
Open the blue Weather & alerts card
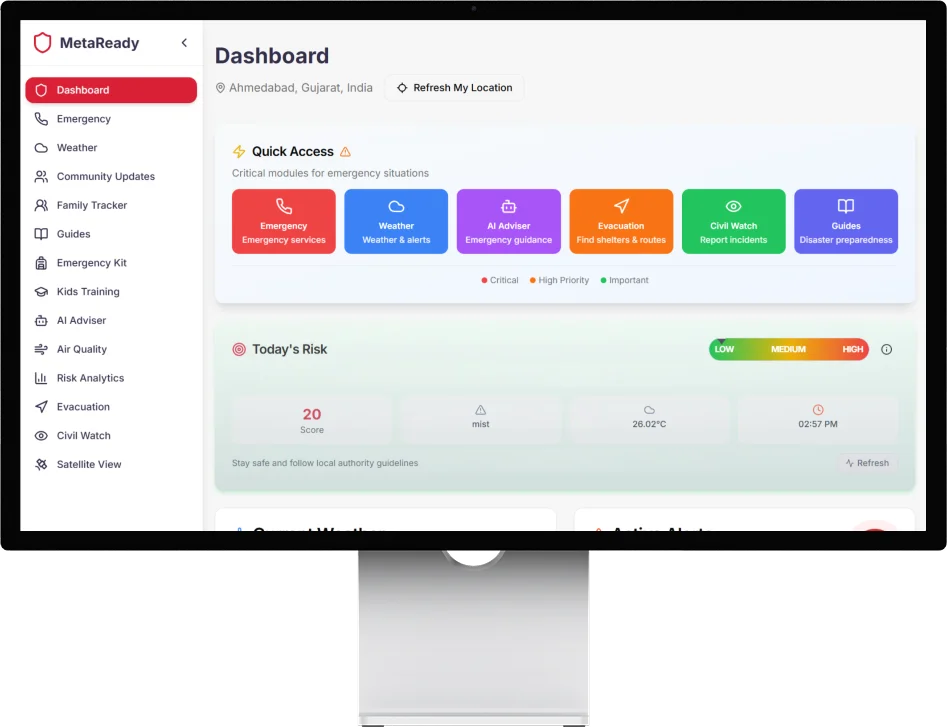click(396, 221)
